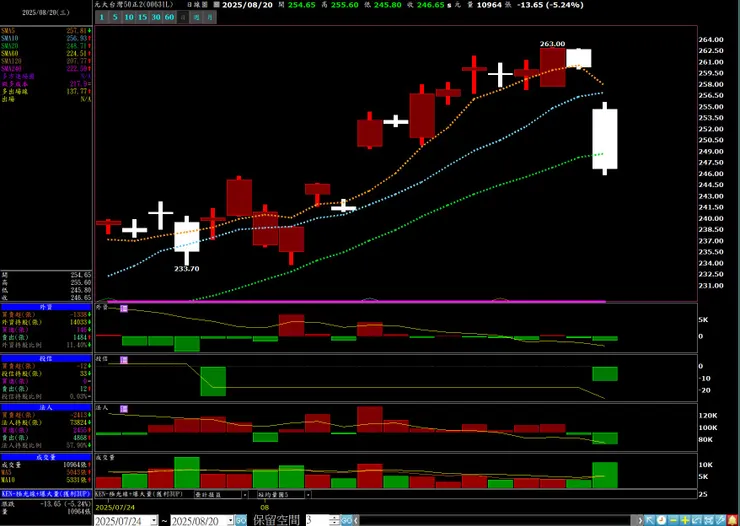Viewport: 740px width, 526px height.
Task: Click the pencil draw icon
Action: [720, 520]
